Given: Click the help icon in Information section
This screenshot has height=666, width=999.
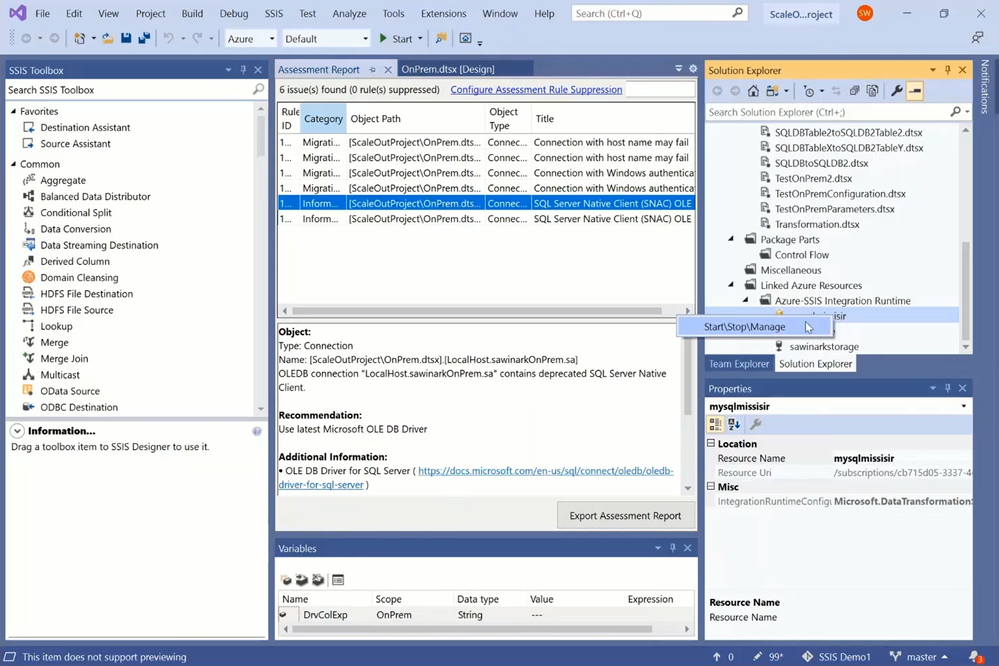Looking at the screenshot, I should (x=257, y=431).
